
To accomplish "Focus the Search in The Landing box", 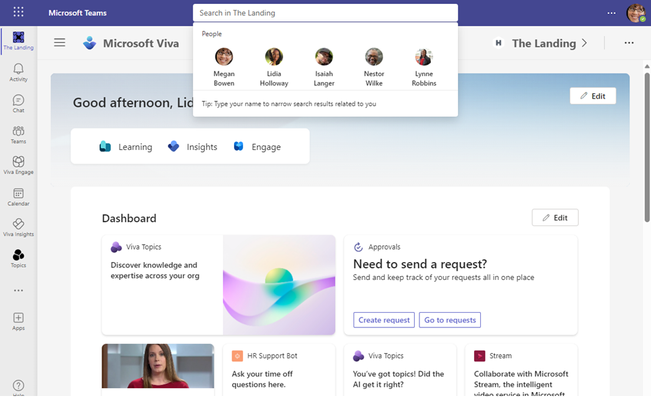I will (325, 13).
